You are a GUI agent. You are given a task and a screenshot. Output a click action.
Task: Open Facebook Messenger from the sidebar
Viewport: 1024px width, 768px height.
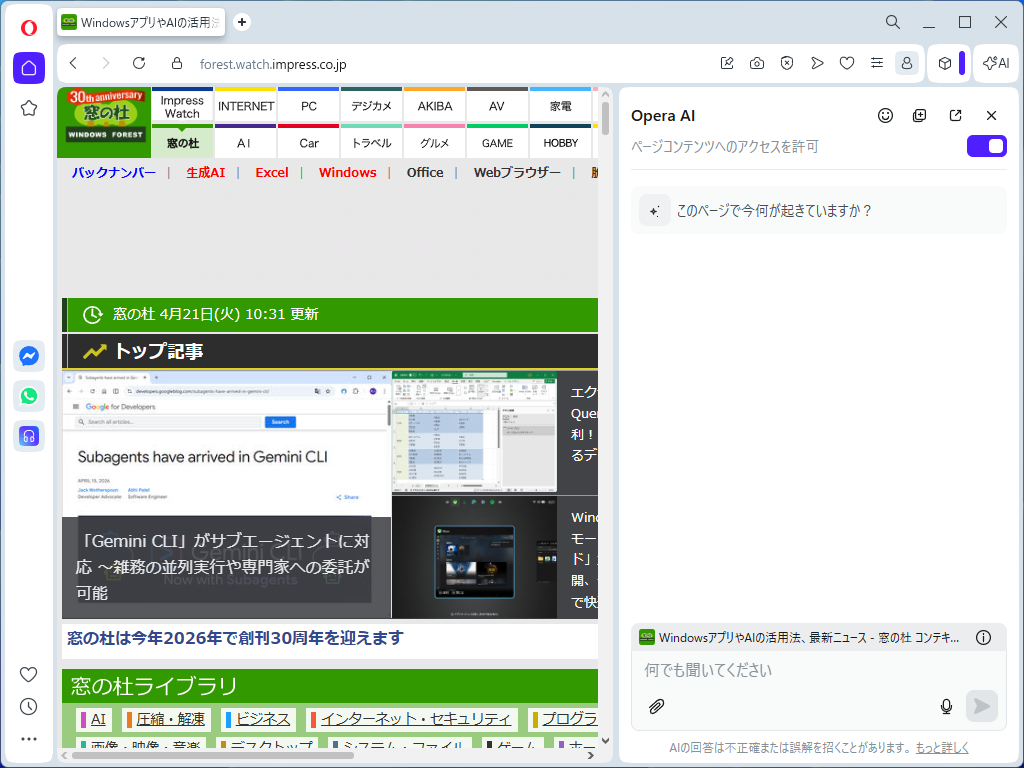tap(29, 355)
